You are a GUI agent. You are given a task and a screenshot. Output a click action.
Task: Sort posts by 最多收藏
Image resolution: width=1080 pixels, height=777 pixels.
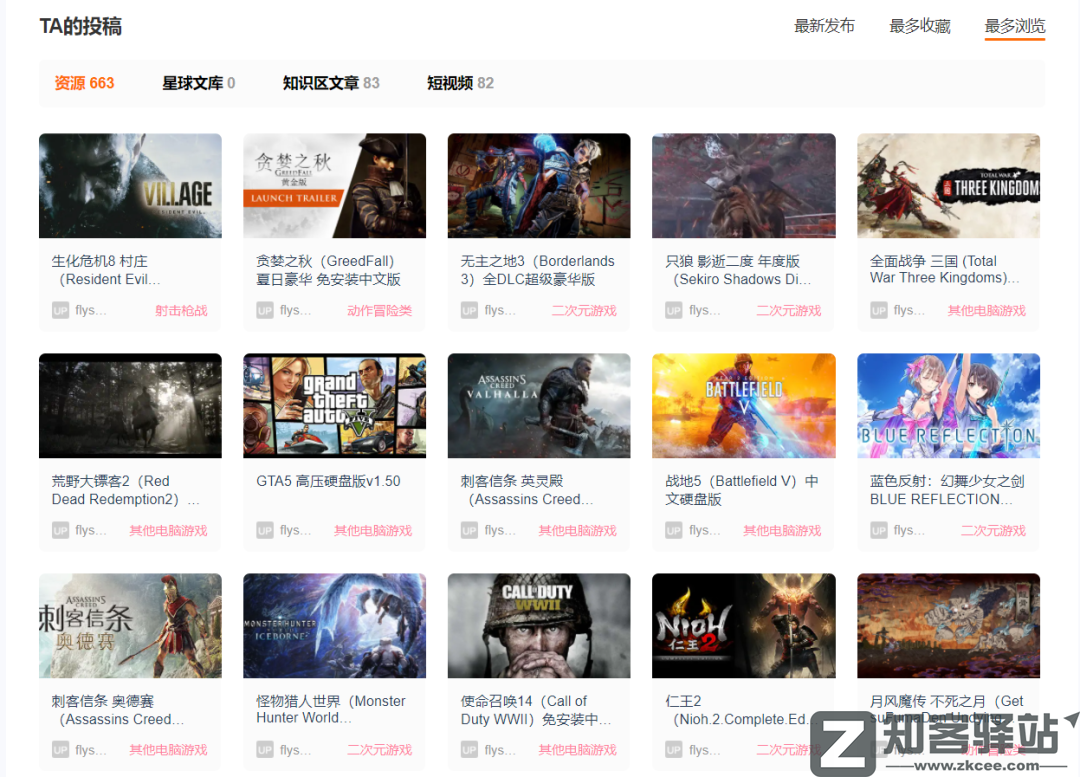[x=919, y=27]
